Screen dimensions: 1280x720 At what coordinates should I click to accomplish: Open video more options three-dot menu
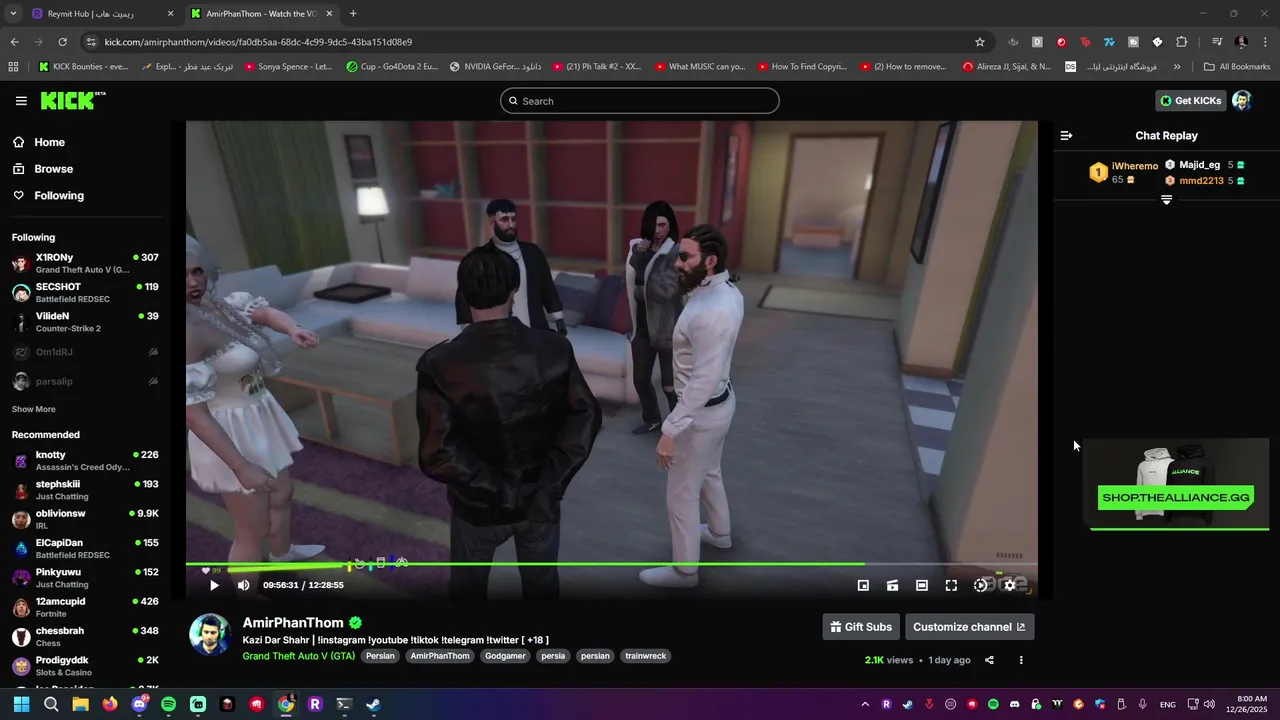(x=1021, y=660)
